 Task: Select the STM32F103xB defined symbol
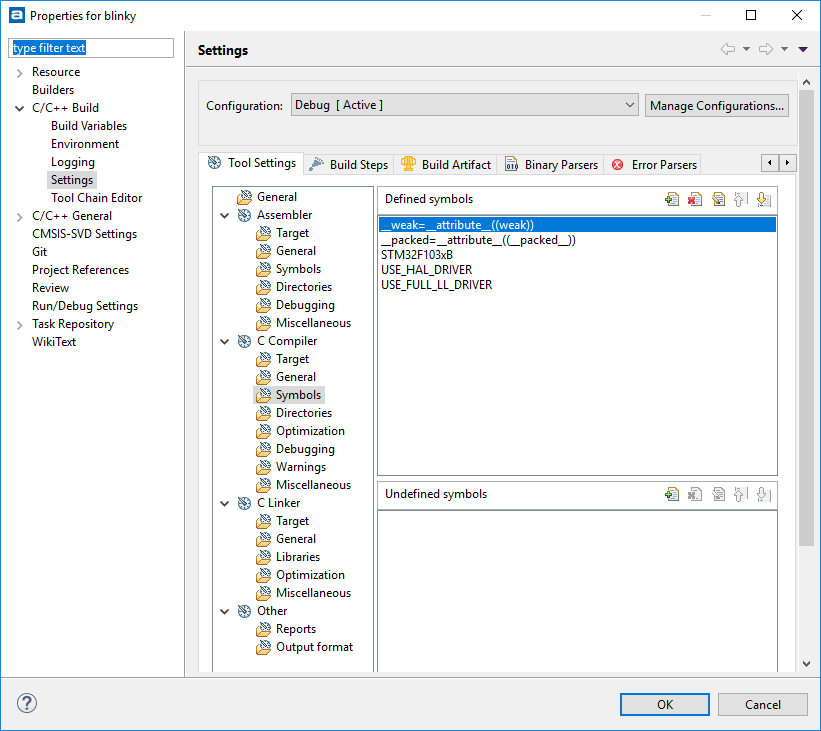417,255
